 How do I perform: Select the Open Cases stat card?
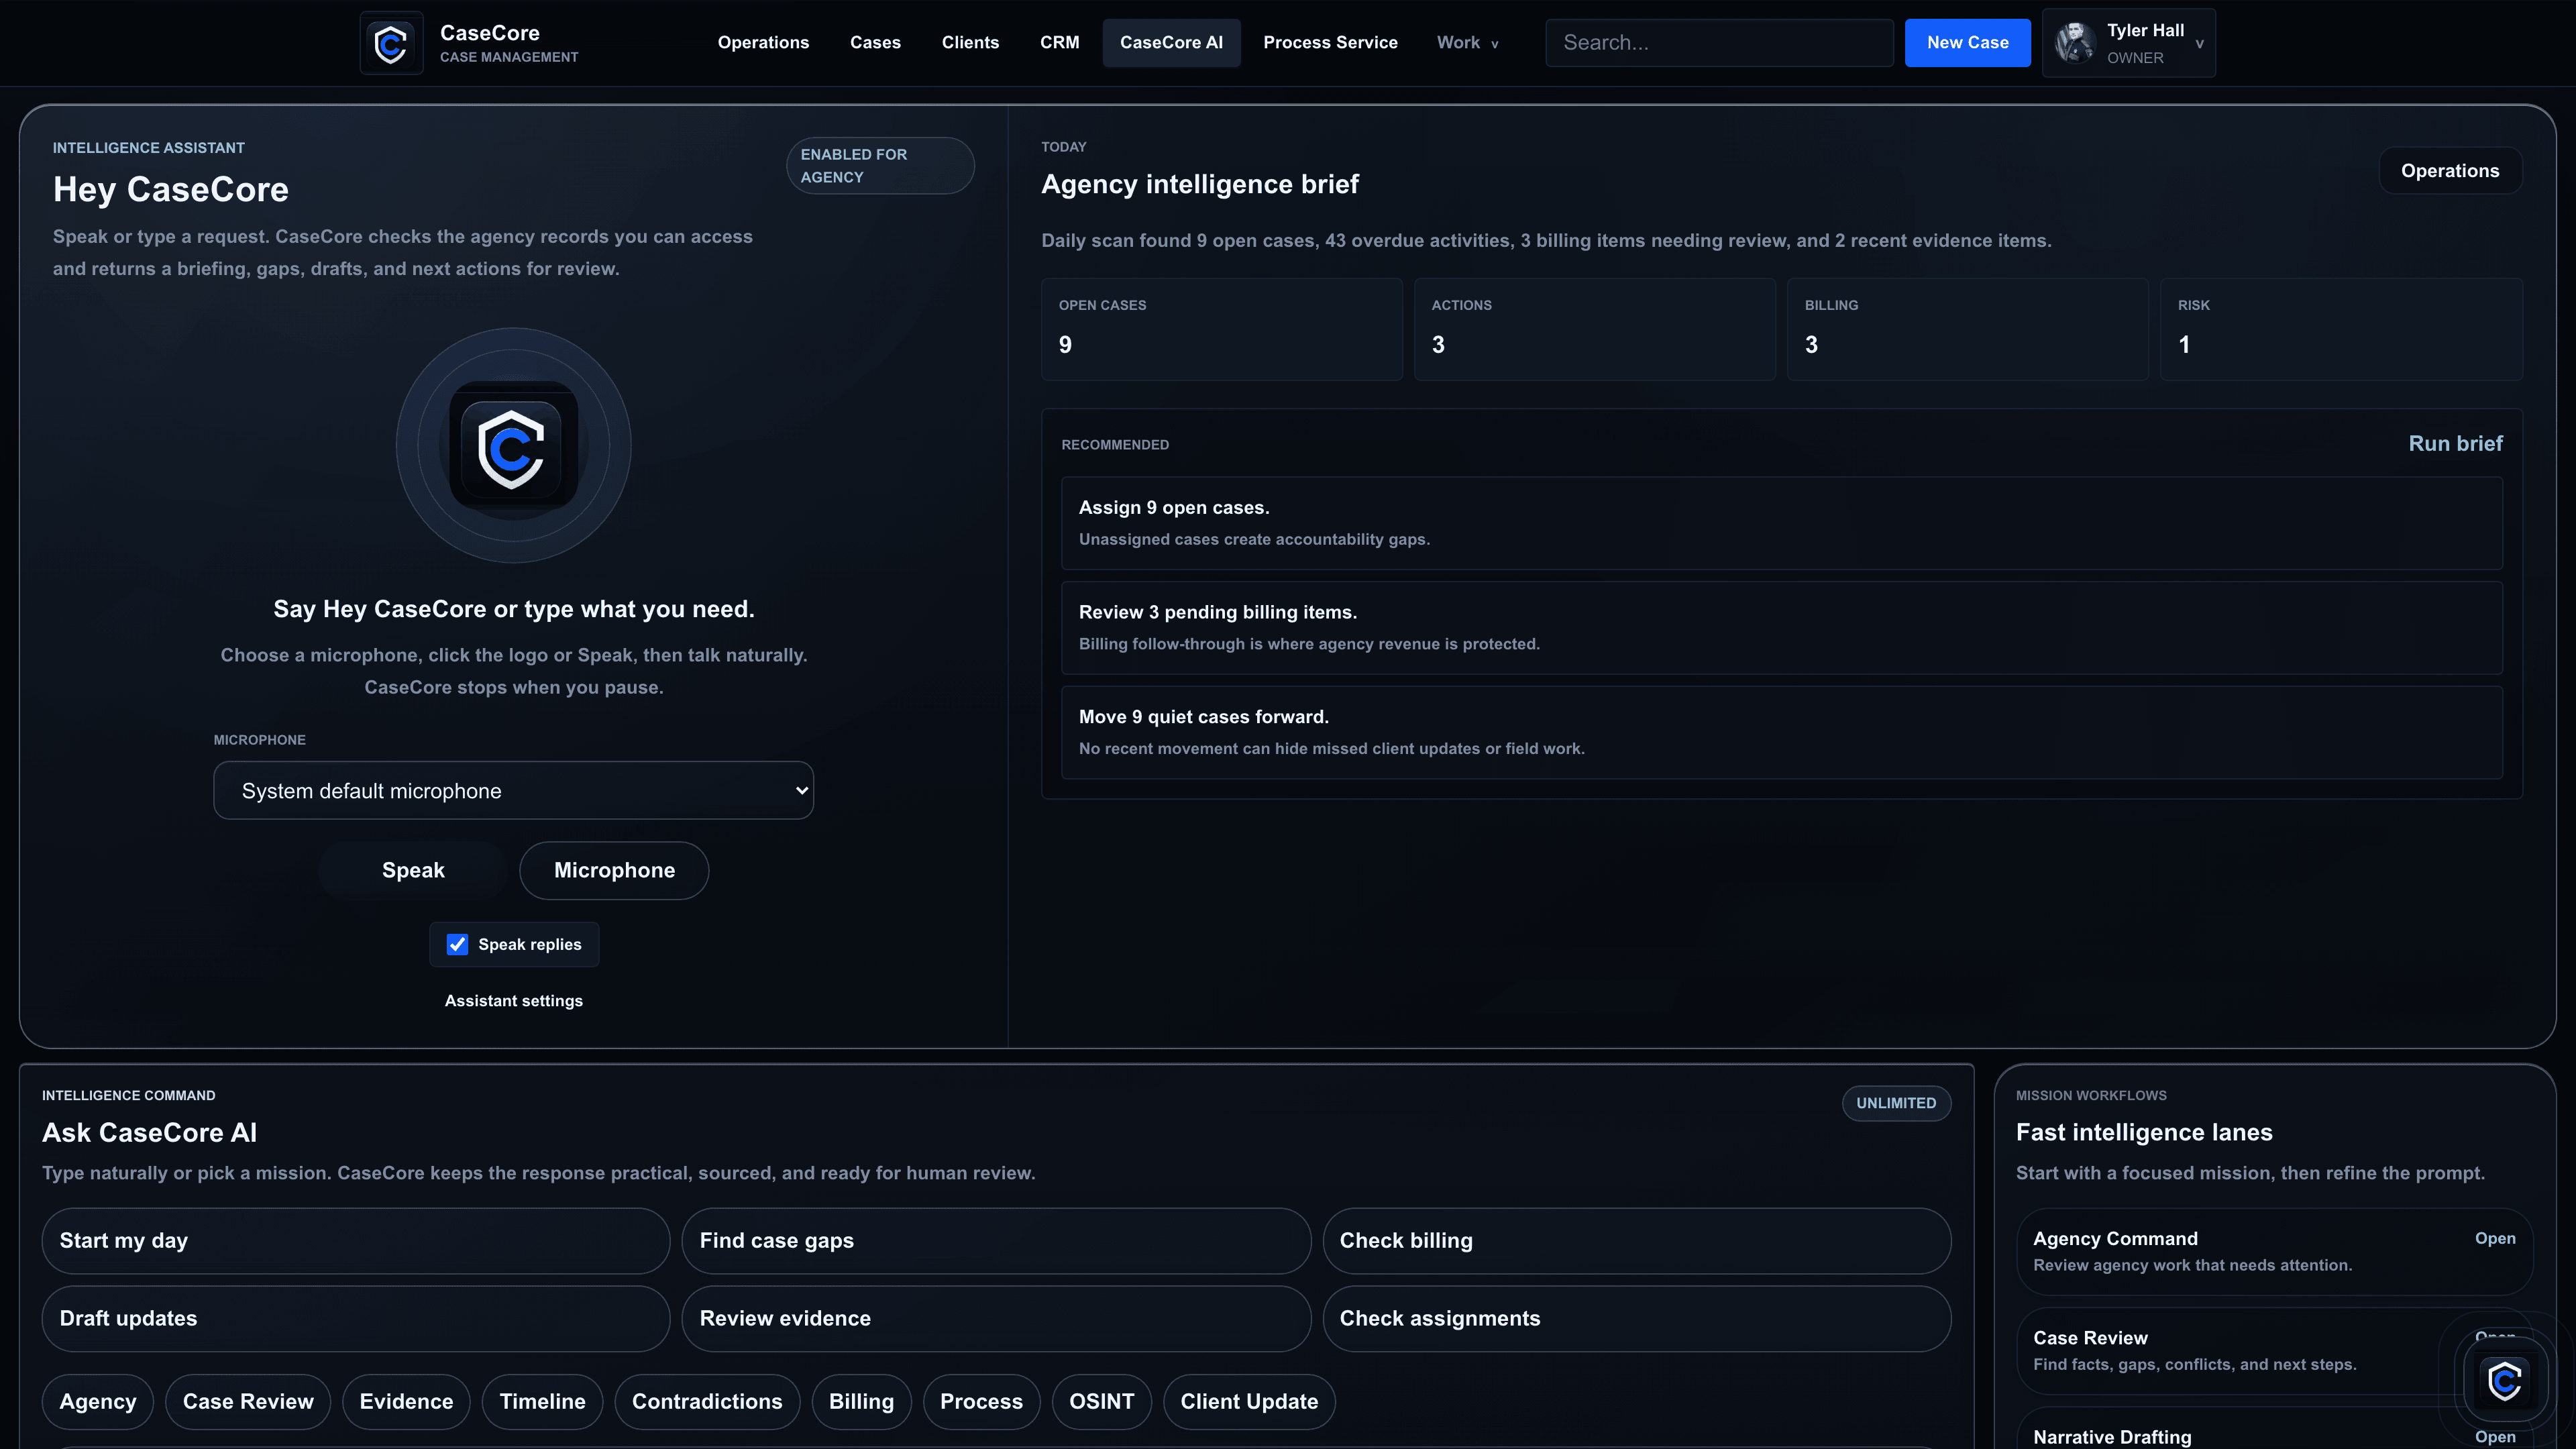(1221, 329)
